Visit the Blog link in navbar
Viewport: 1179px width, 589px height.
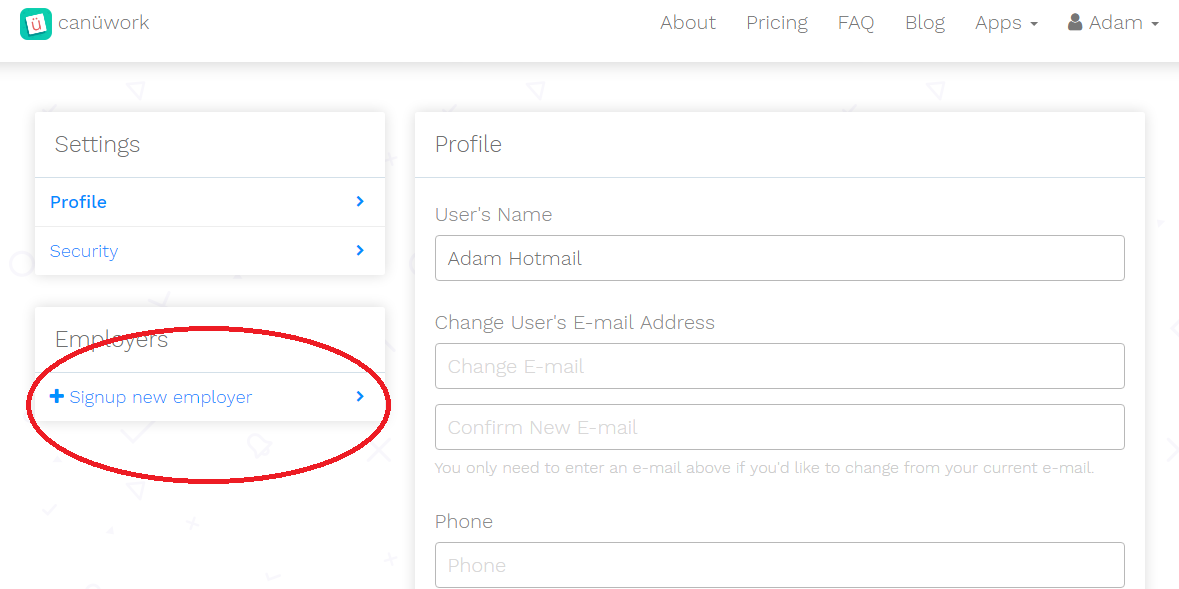click(925, 23)
